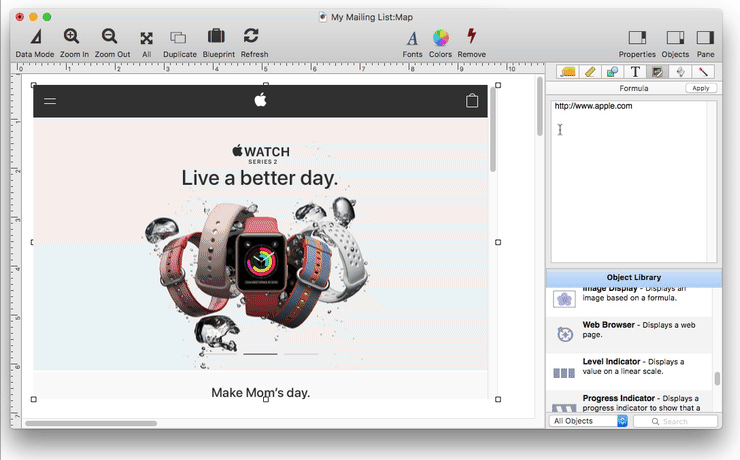
Task: Click the Zoom In magnifier
Action: [x=72, y=36]
